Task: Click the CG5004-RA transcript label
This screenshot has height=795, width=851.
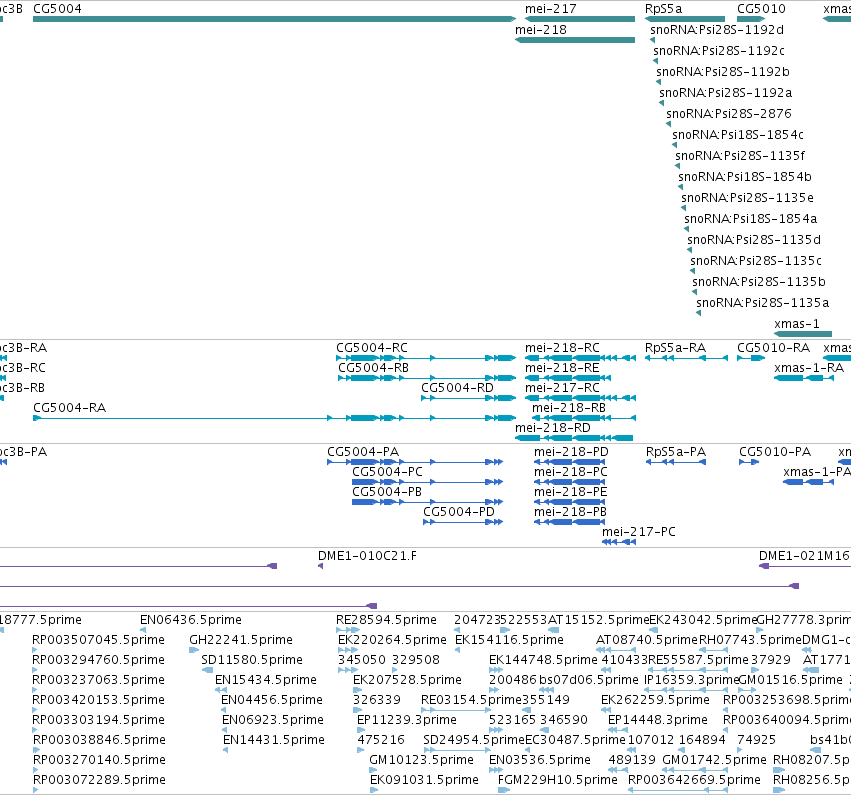Action: click(x=69, y=408)
